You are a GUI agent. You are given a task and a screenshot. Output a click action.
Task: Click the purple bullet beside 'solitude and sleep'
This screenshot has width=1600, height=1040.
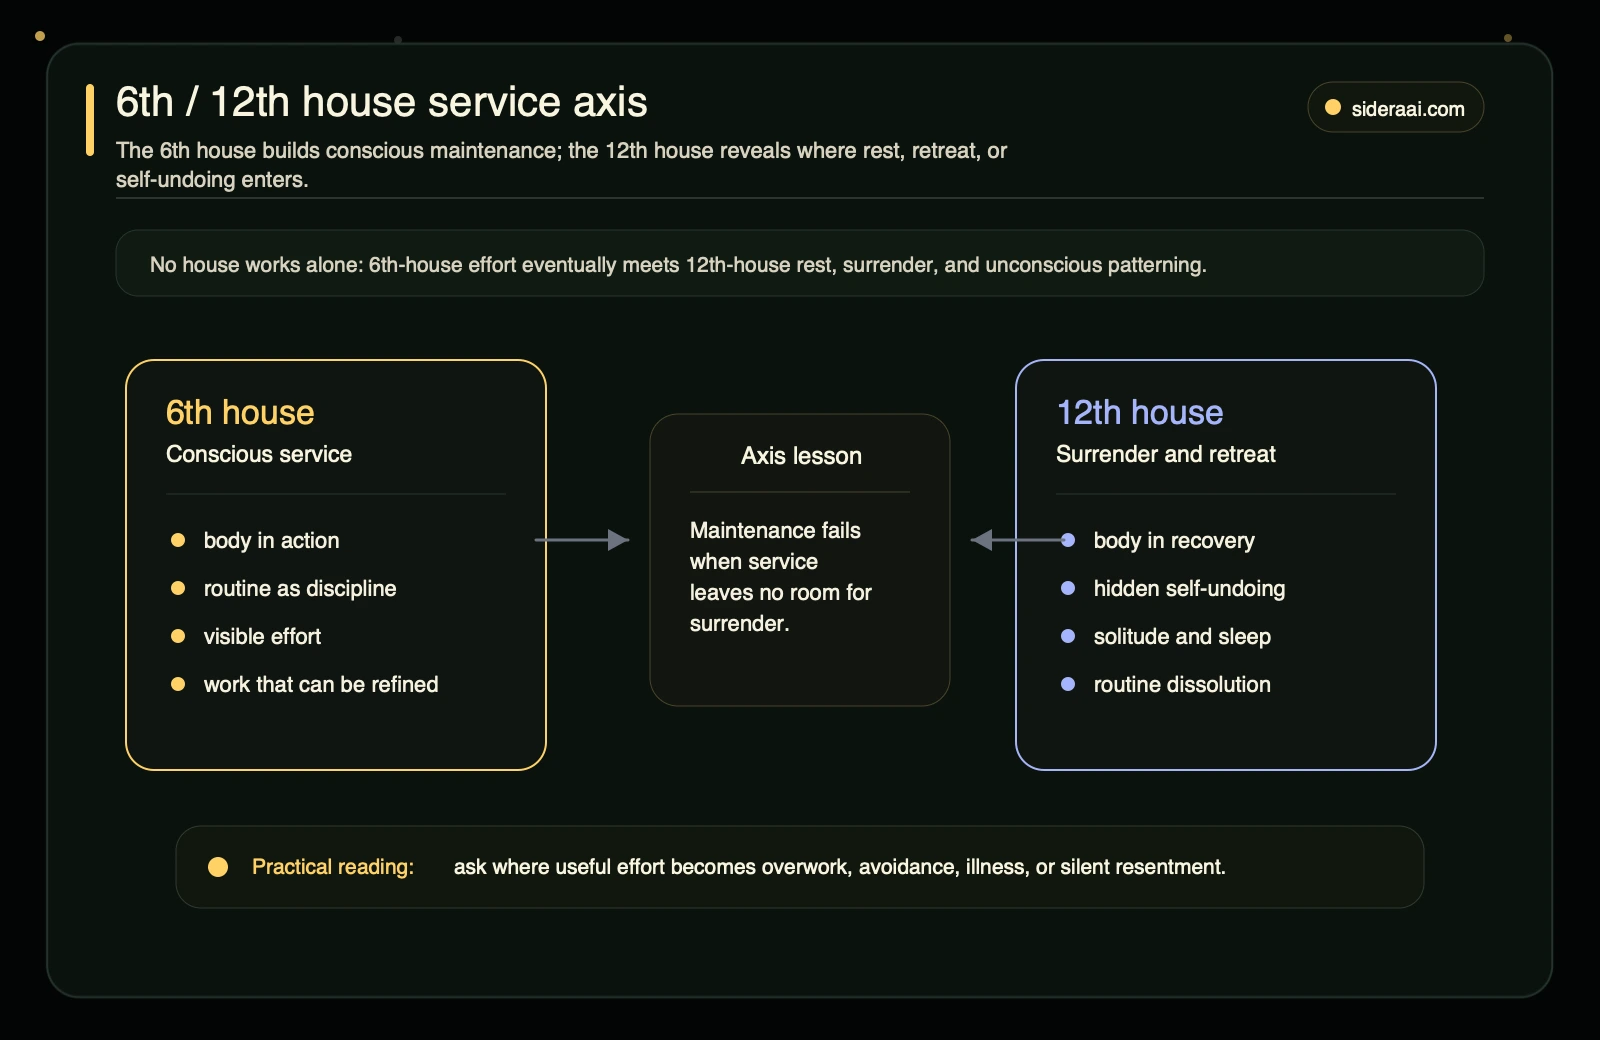click(x=1068, y=636)
